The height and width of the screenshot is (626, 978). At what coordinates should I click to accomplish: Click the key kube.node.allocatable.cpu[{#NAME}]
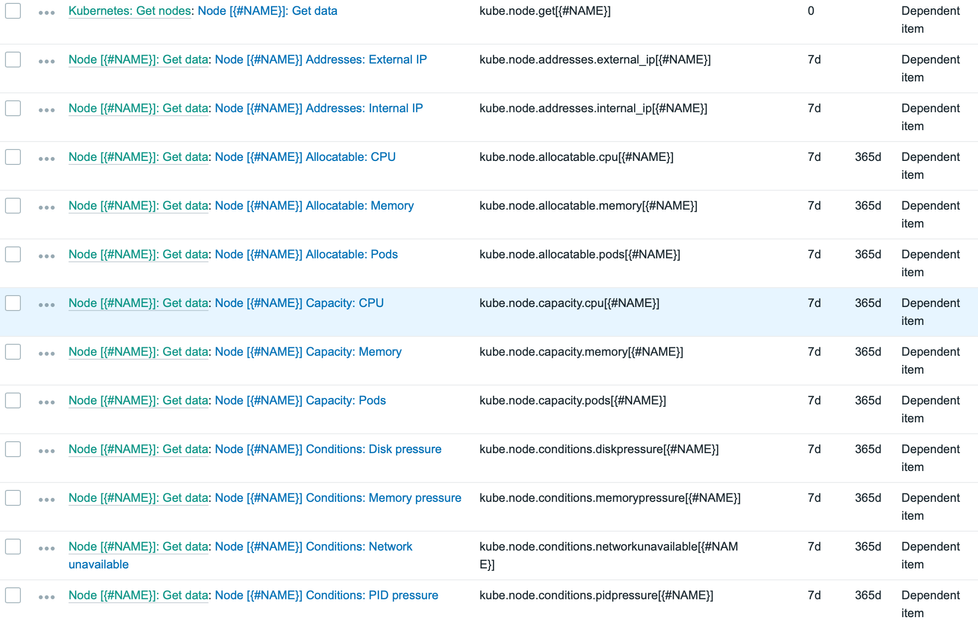click(x=576, y=156)
